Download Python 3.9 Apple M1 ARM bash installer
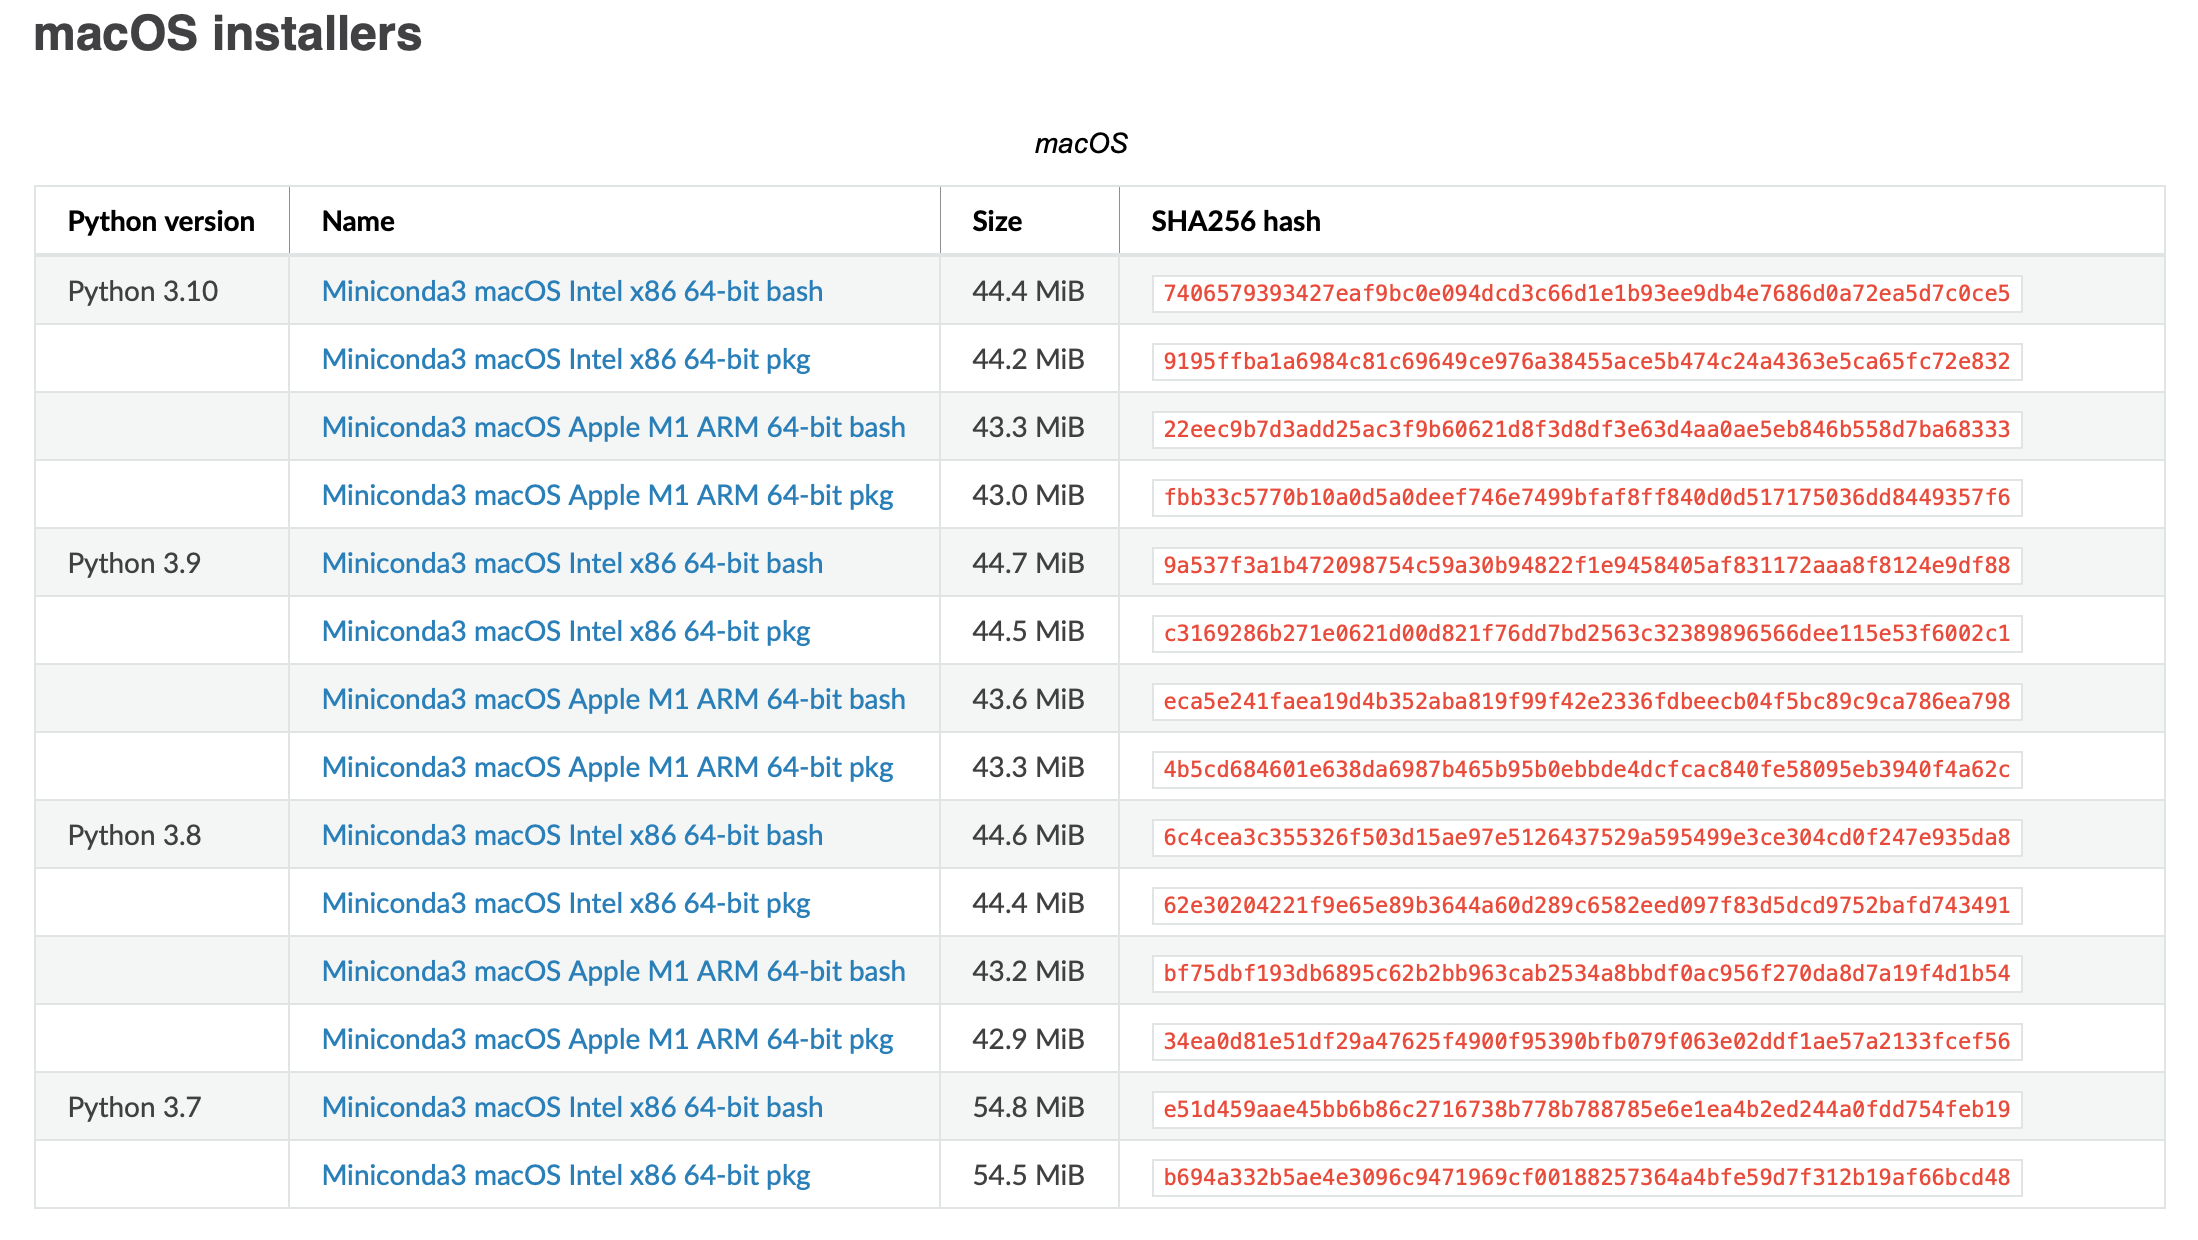The width and height of the screenshot is (2198, 1240). [x=614, y=699]
